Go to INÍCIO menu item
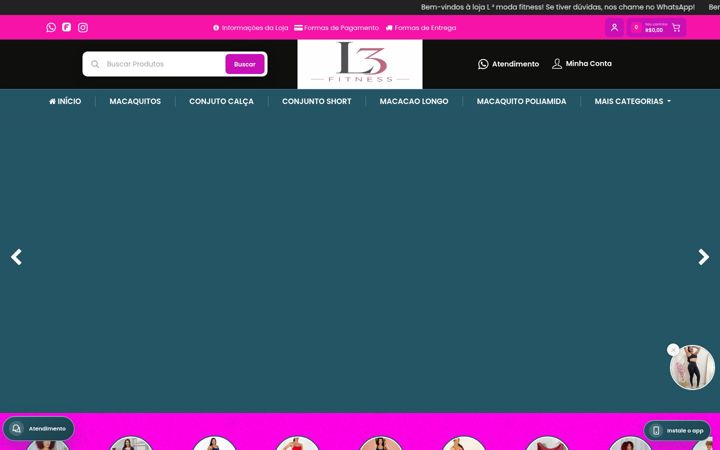720x450 pixels. pos(65,101)
